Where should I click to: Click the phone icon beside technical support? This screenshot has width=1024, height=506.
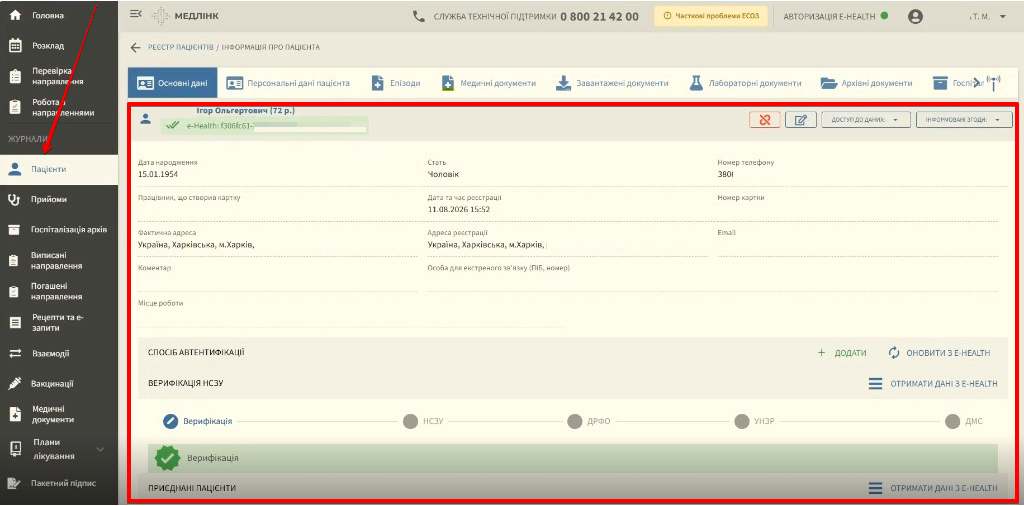(x=419, y=16)
